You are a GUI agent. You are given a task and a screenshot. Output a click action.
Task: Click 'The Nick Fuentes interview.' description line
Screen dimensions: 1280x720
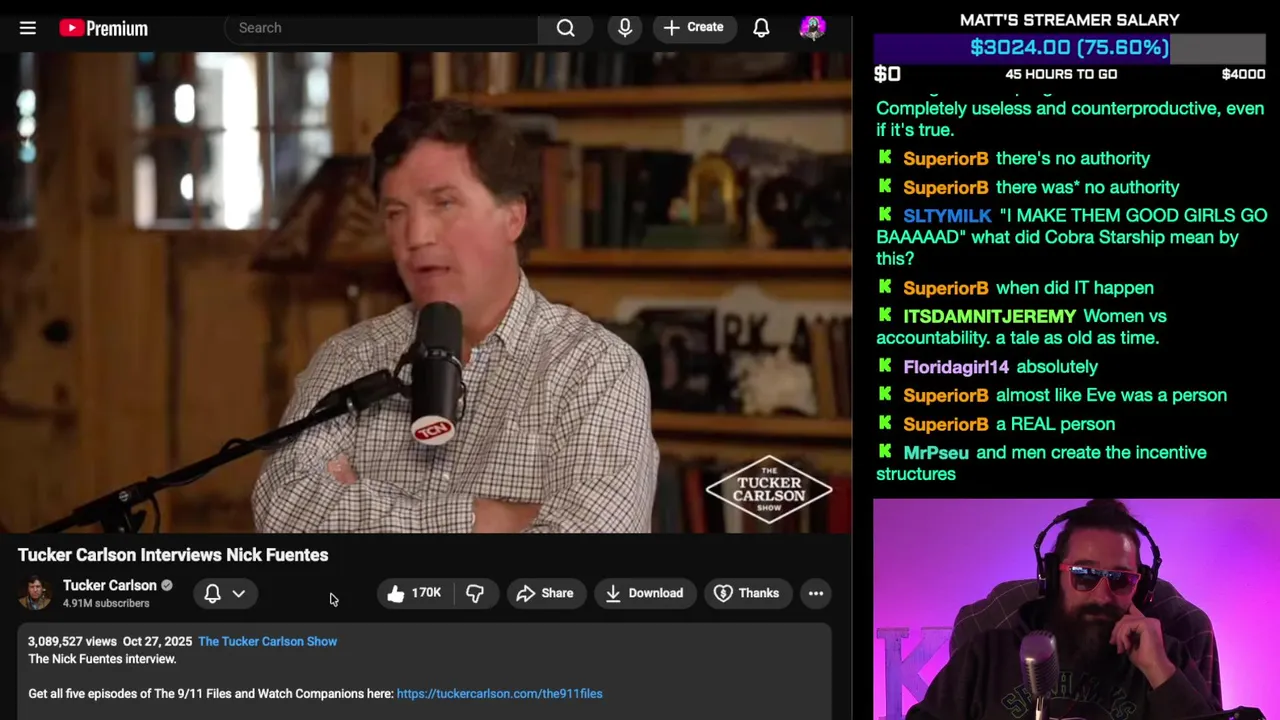coord(102,659)
